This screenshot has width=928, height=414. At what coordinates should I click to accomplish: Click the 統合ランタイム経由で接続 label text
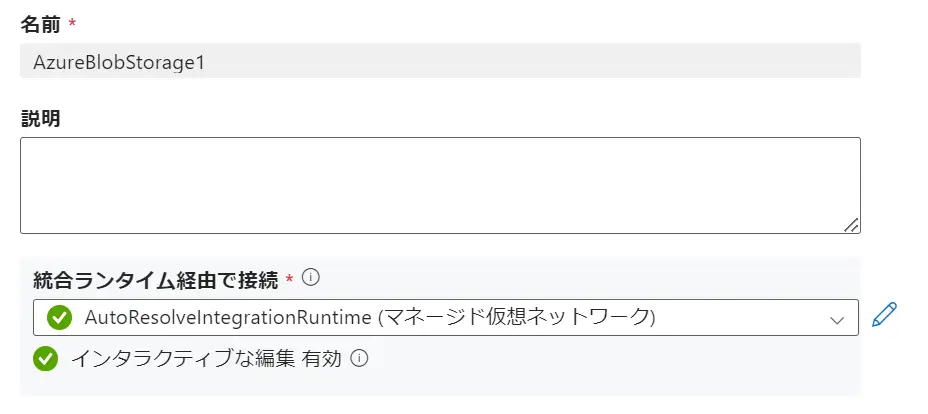tap(156, 280)
